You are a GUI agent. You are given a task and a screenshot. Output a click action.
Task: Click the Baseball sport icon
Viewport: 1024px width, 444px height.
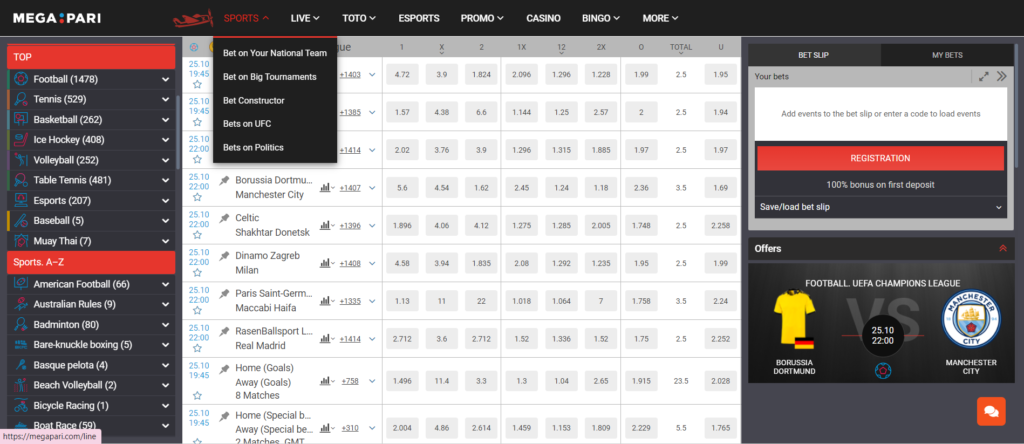point(21,221)
